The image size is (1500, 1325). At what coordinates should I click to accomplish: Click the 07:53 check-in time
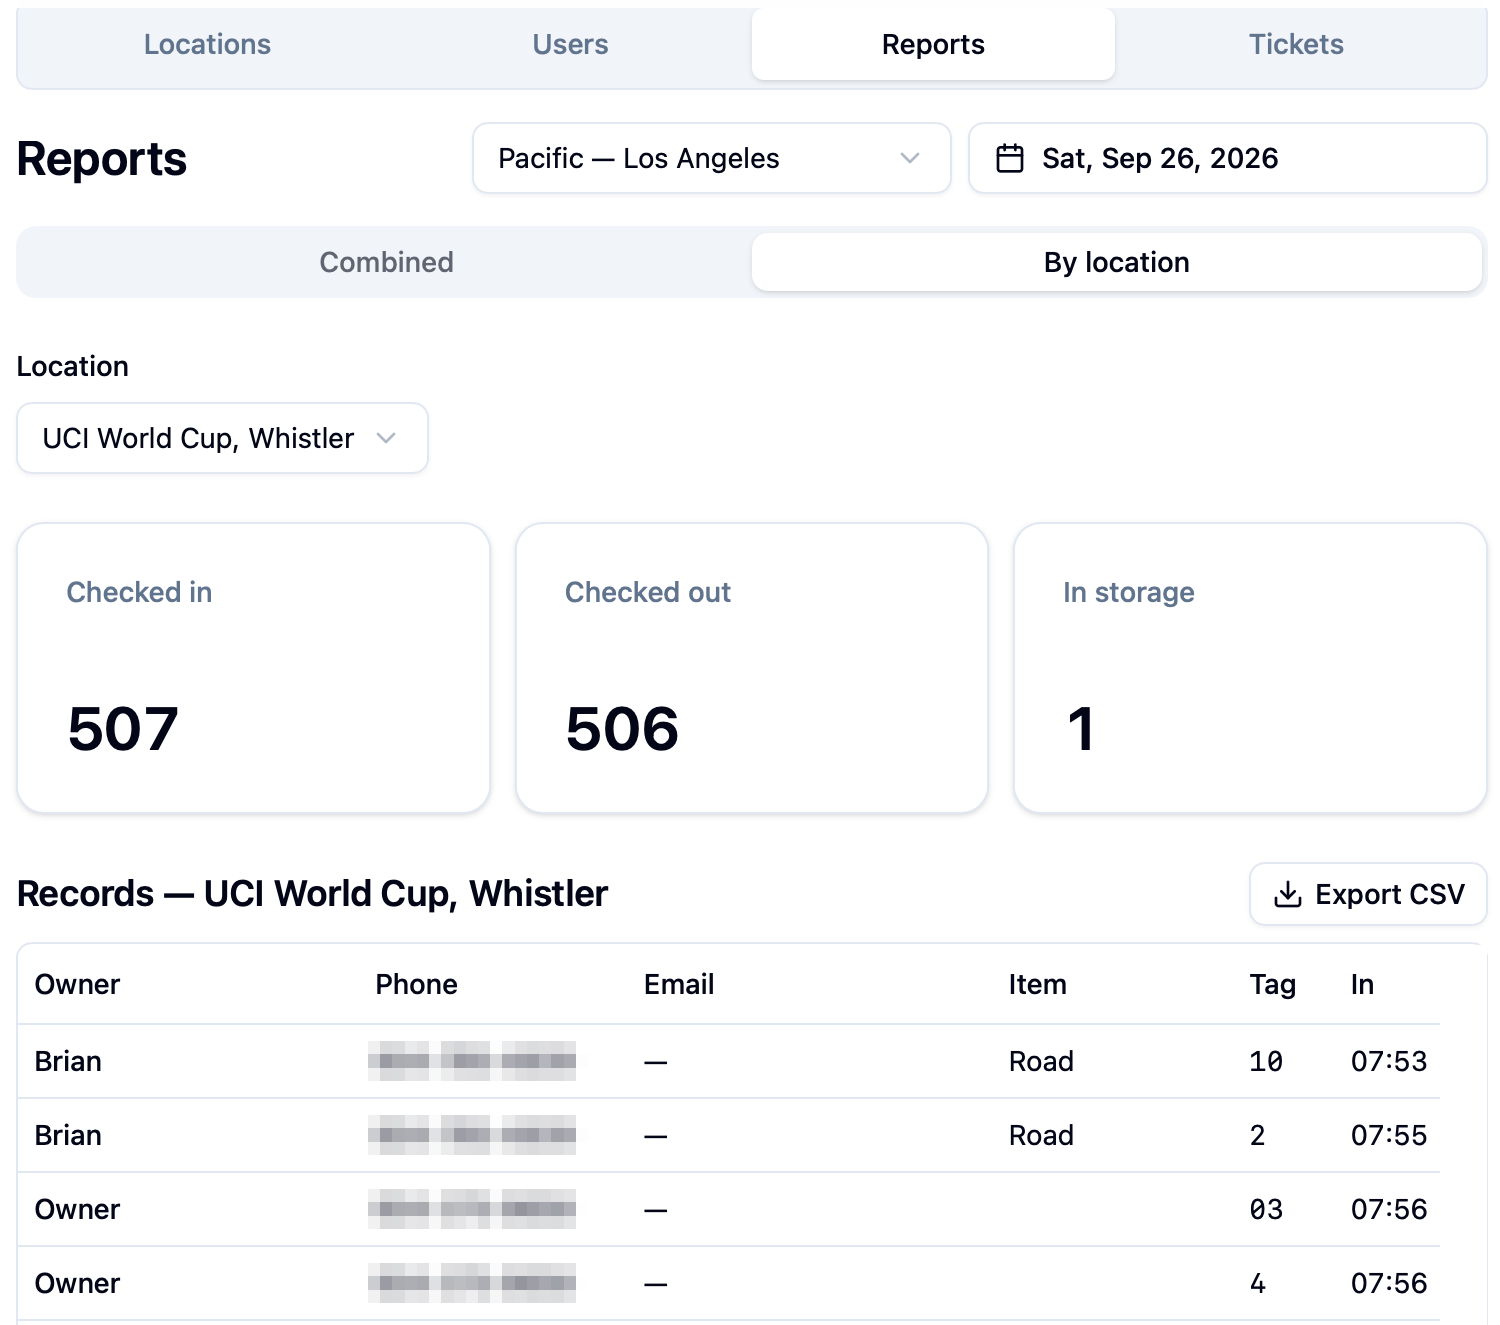pyautogui.click(x=1389, y=1061)
